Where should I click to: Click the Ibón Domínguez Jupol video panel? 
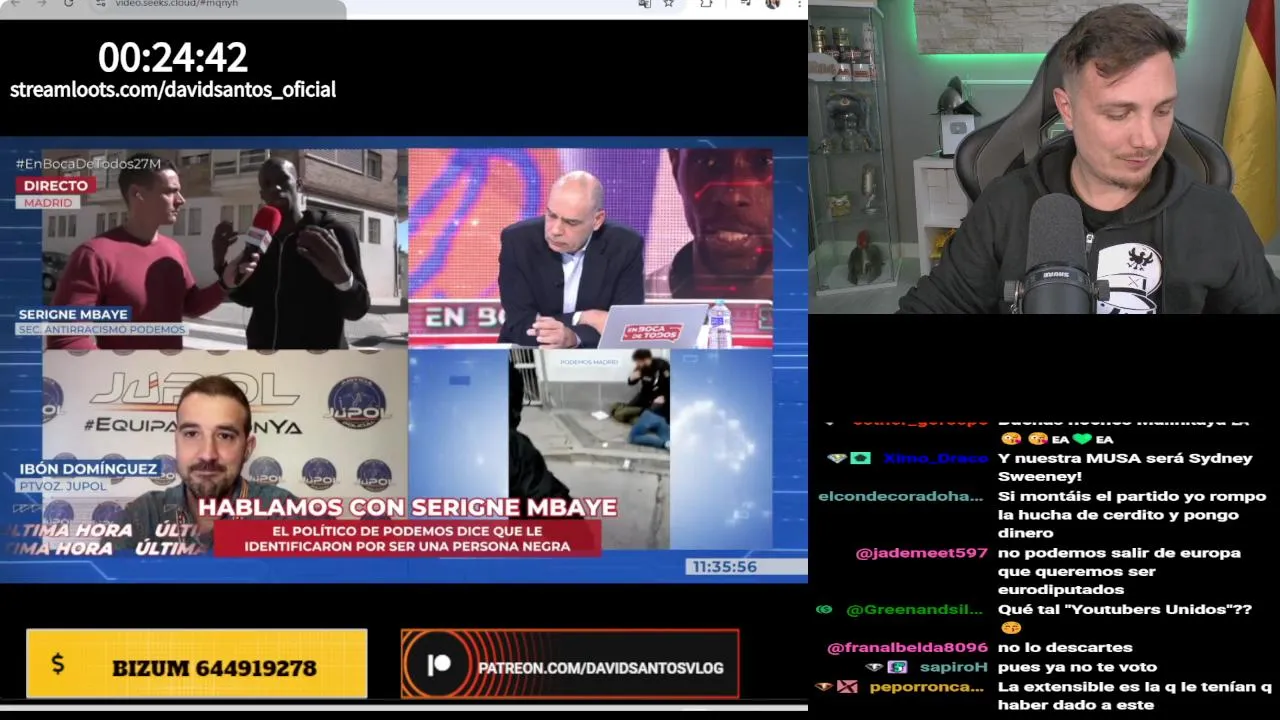coord(225,448)
